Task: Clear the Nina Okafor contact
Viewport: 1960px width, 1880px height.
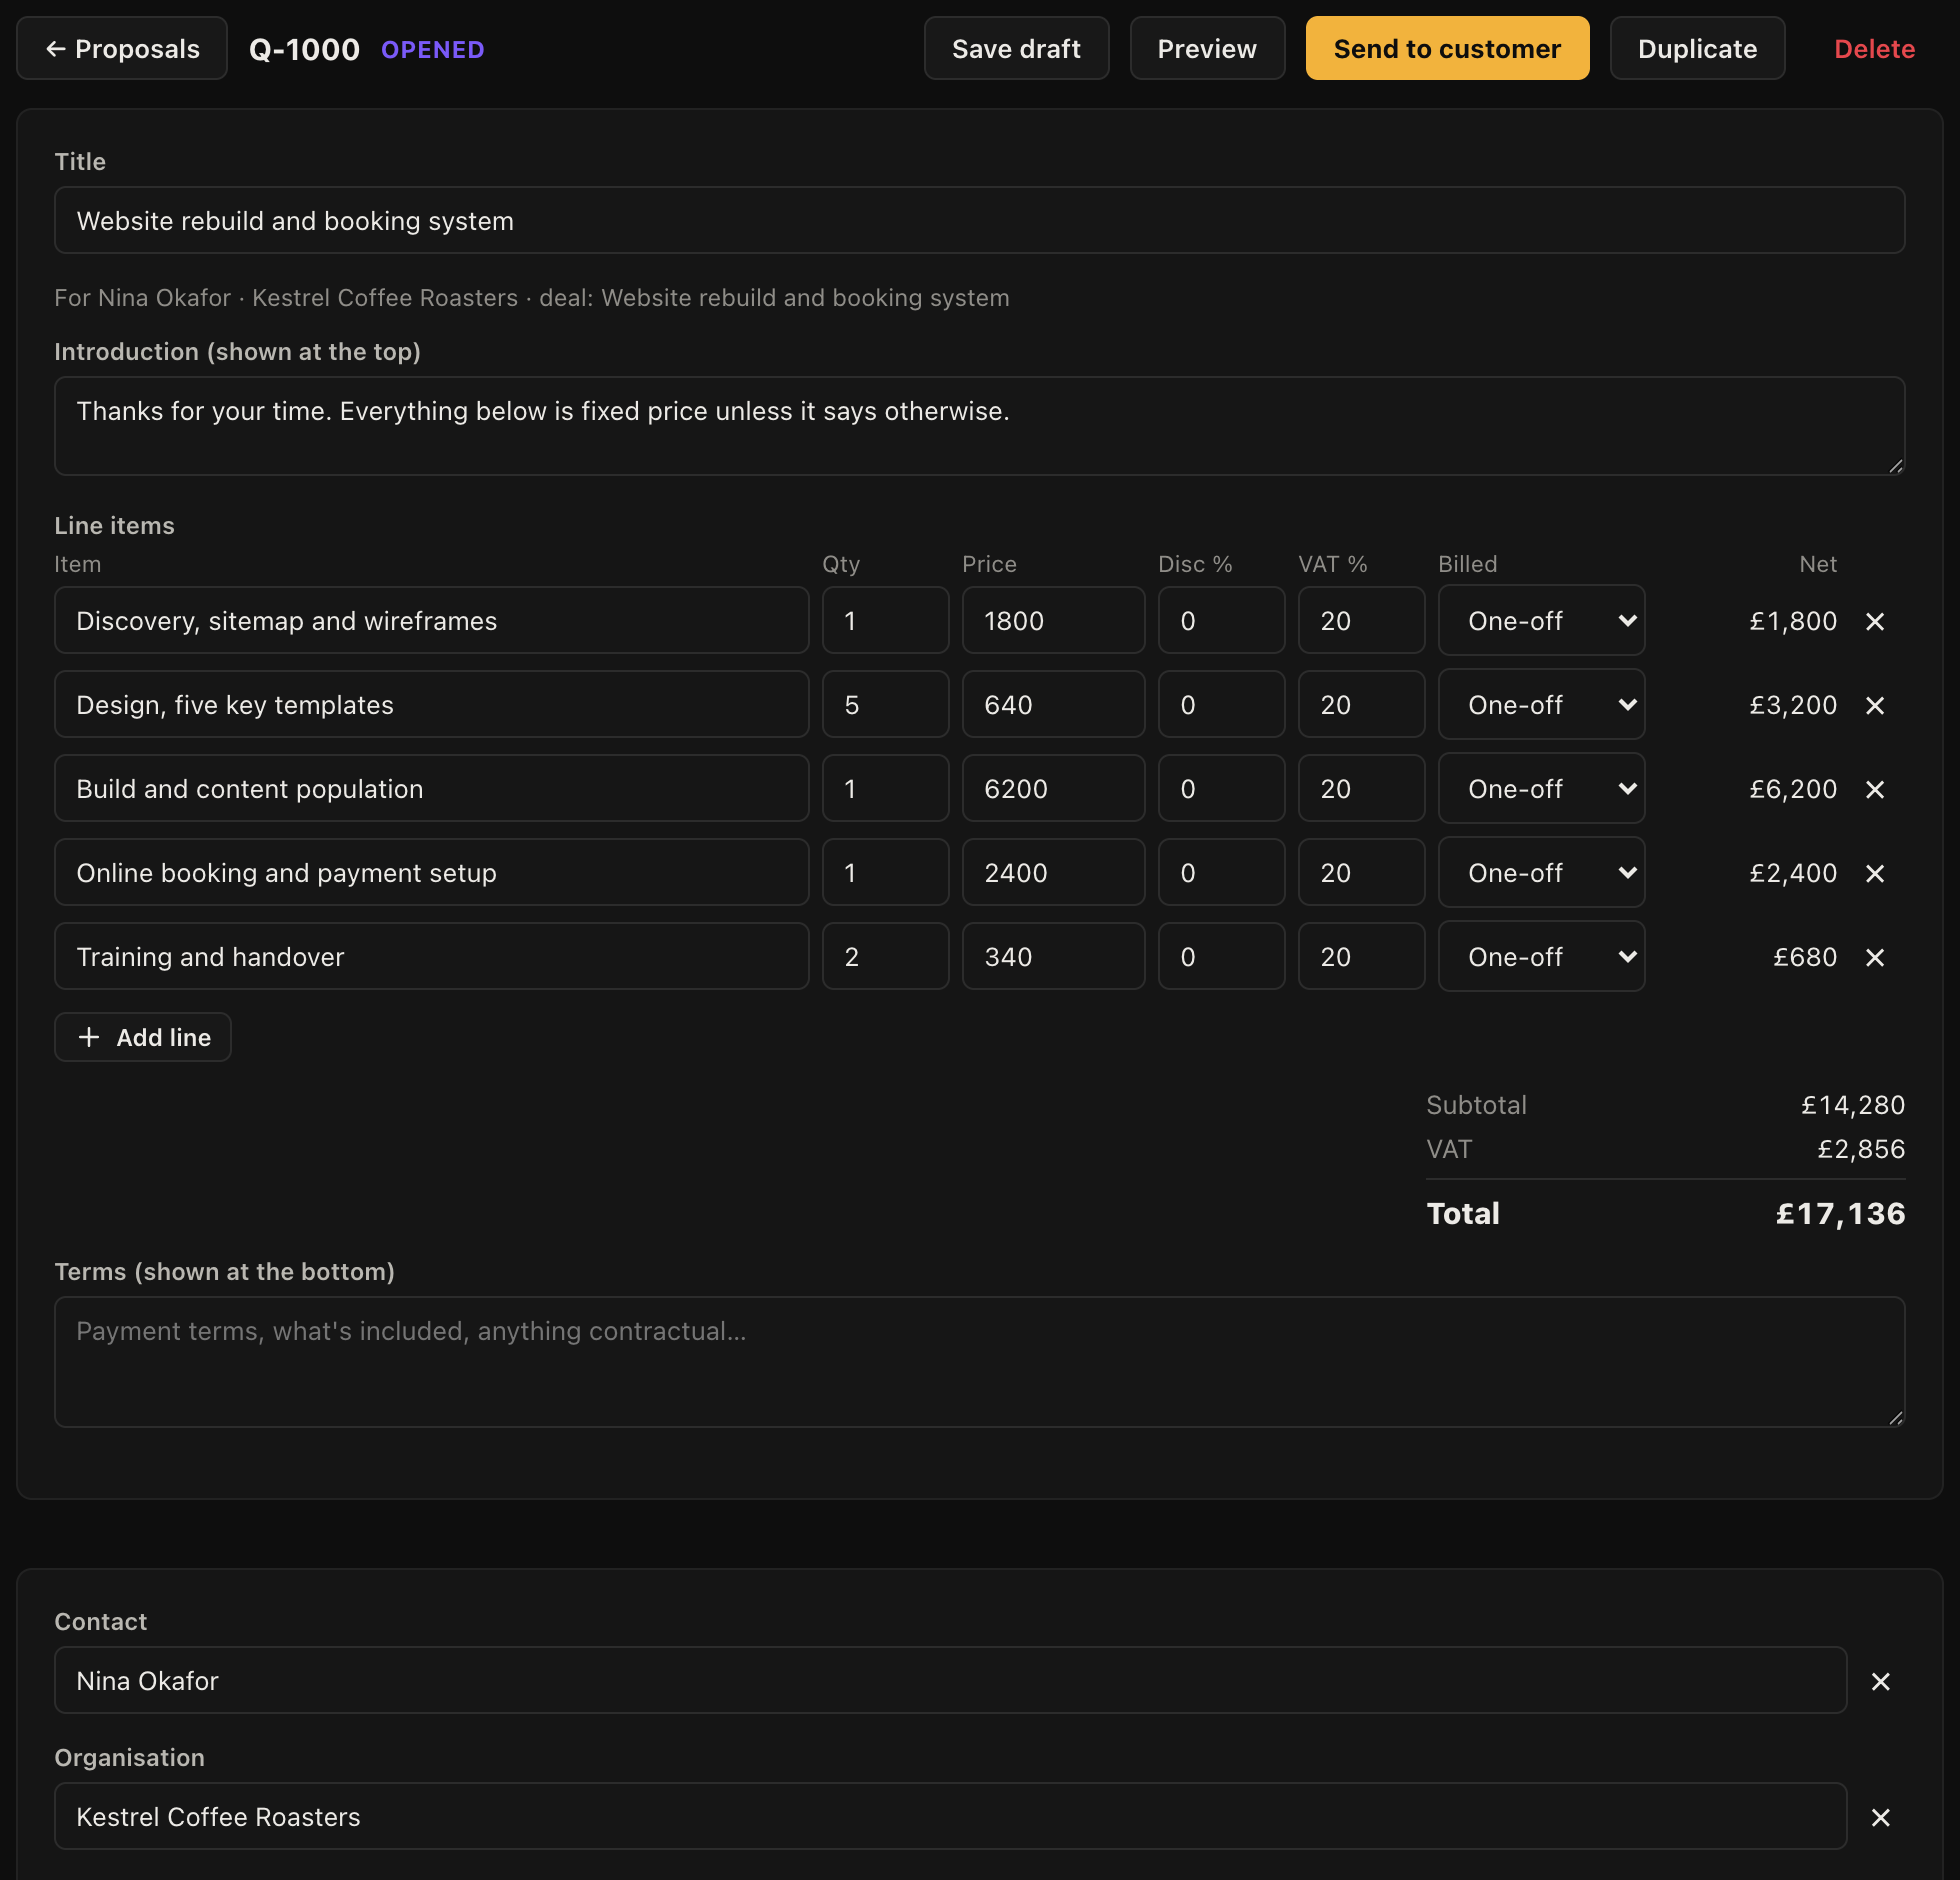Action: [1881, 1681]
